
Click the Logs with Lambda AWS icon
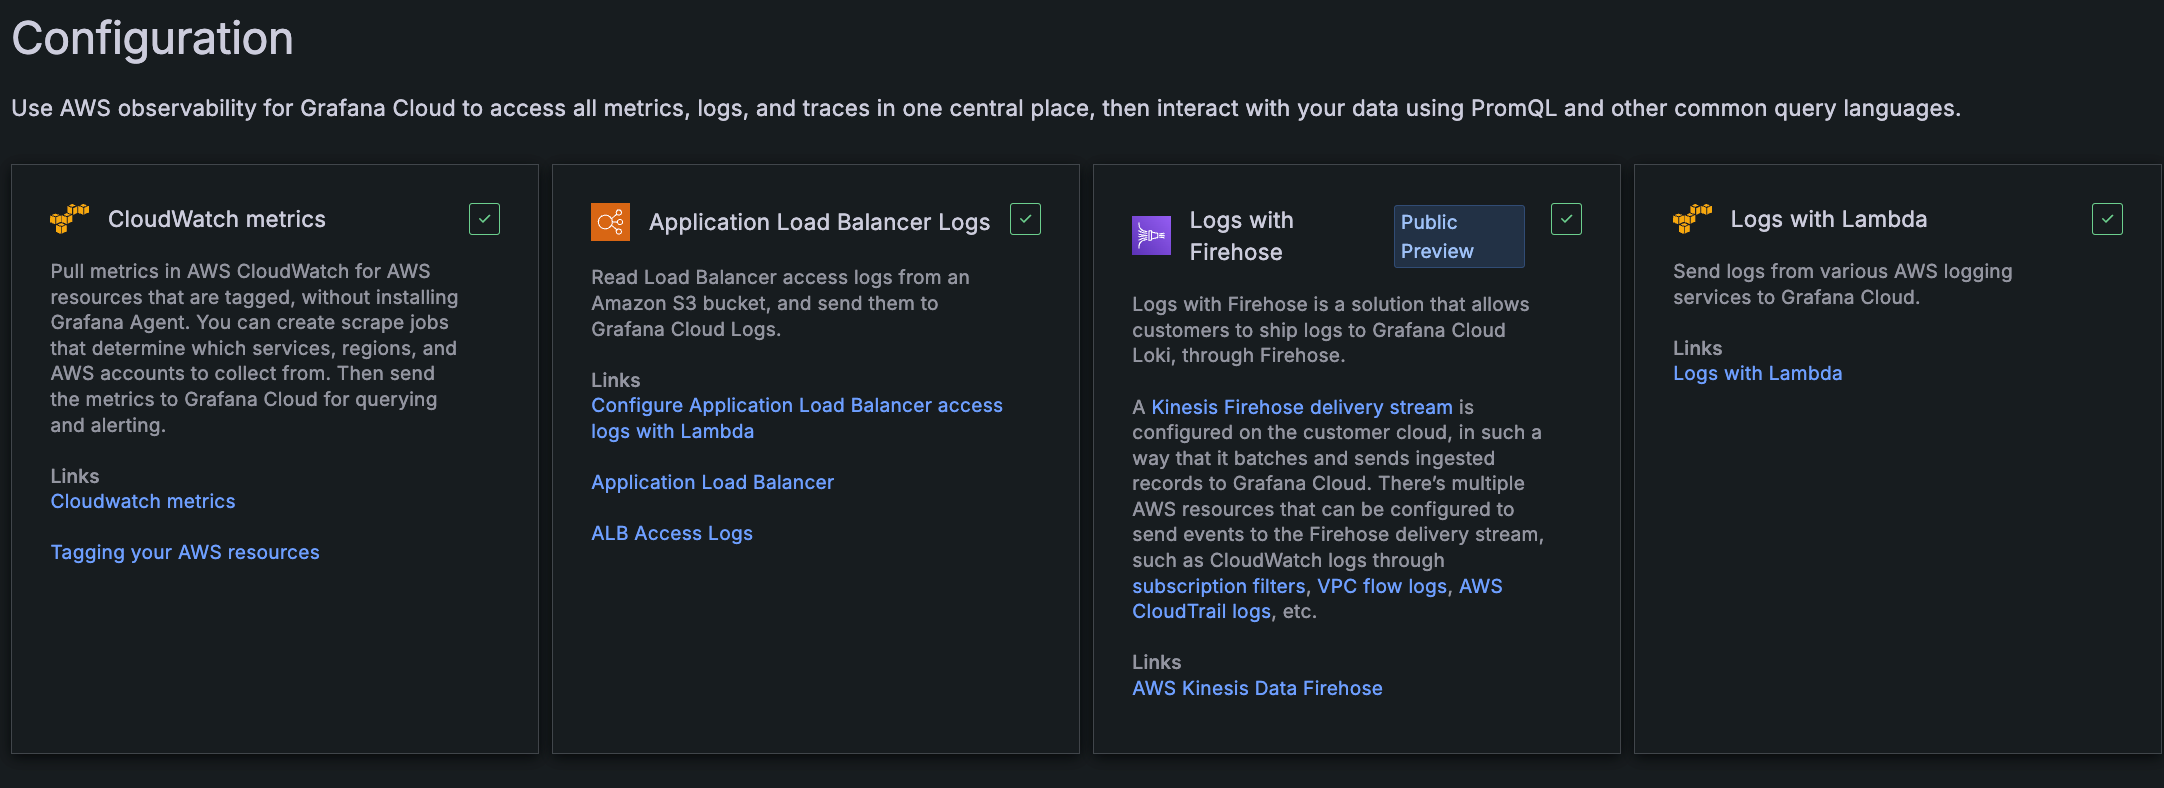[x=1692, y=219]
